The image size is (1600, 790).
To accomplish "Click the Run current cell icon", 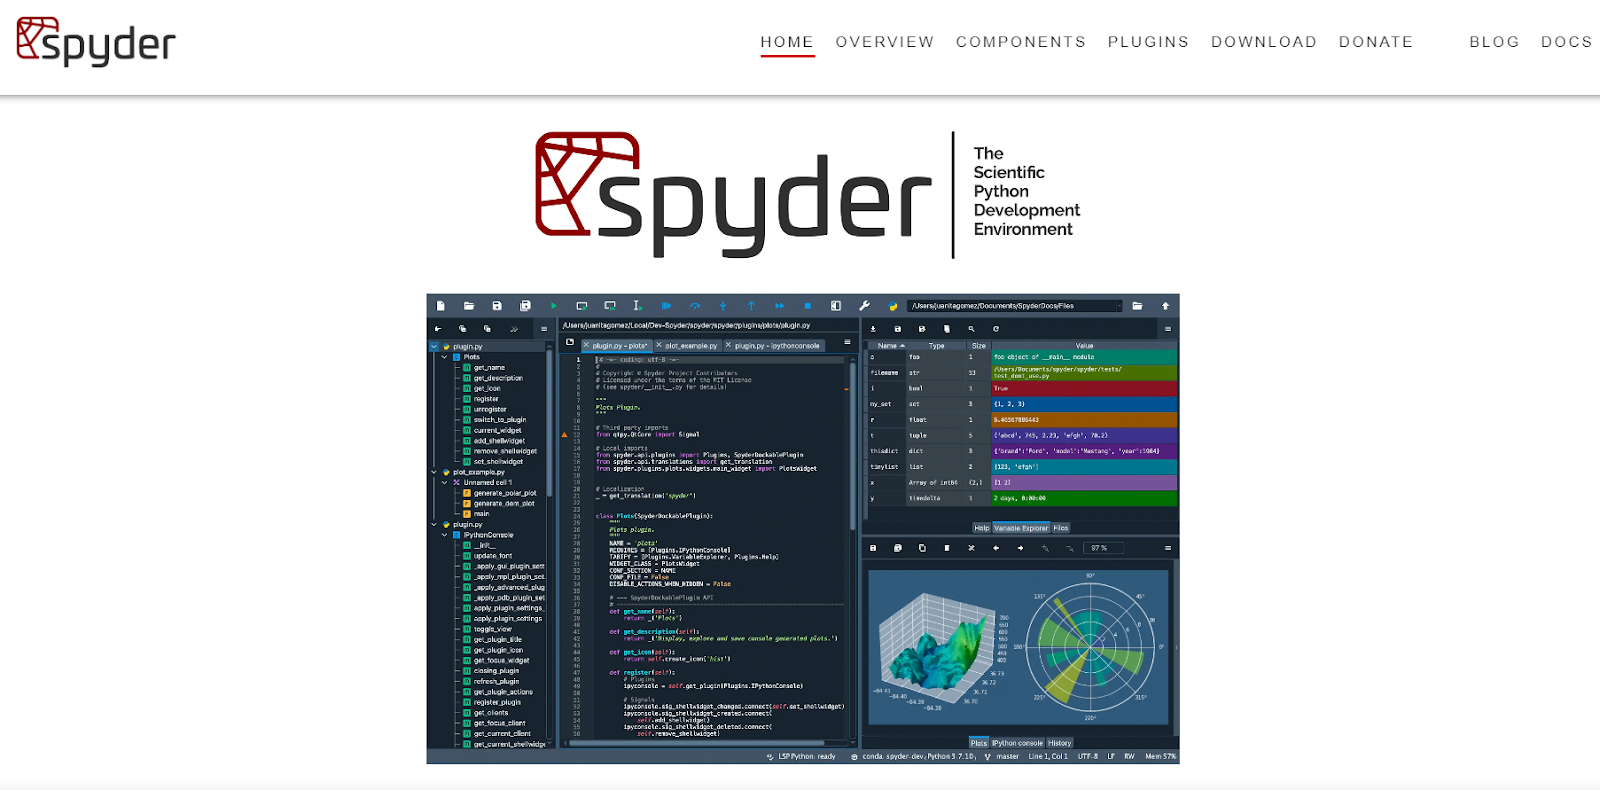I will [x=582, y=306].
